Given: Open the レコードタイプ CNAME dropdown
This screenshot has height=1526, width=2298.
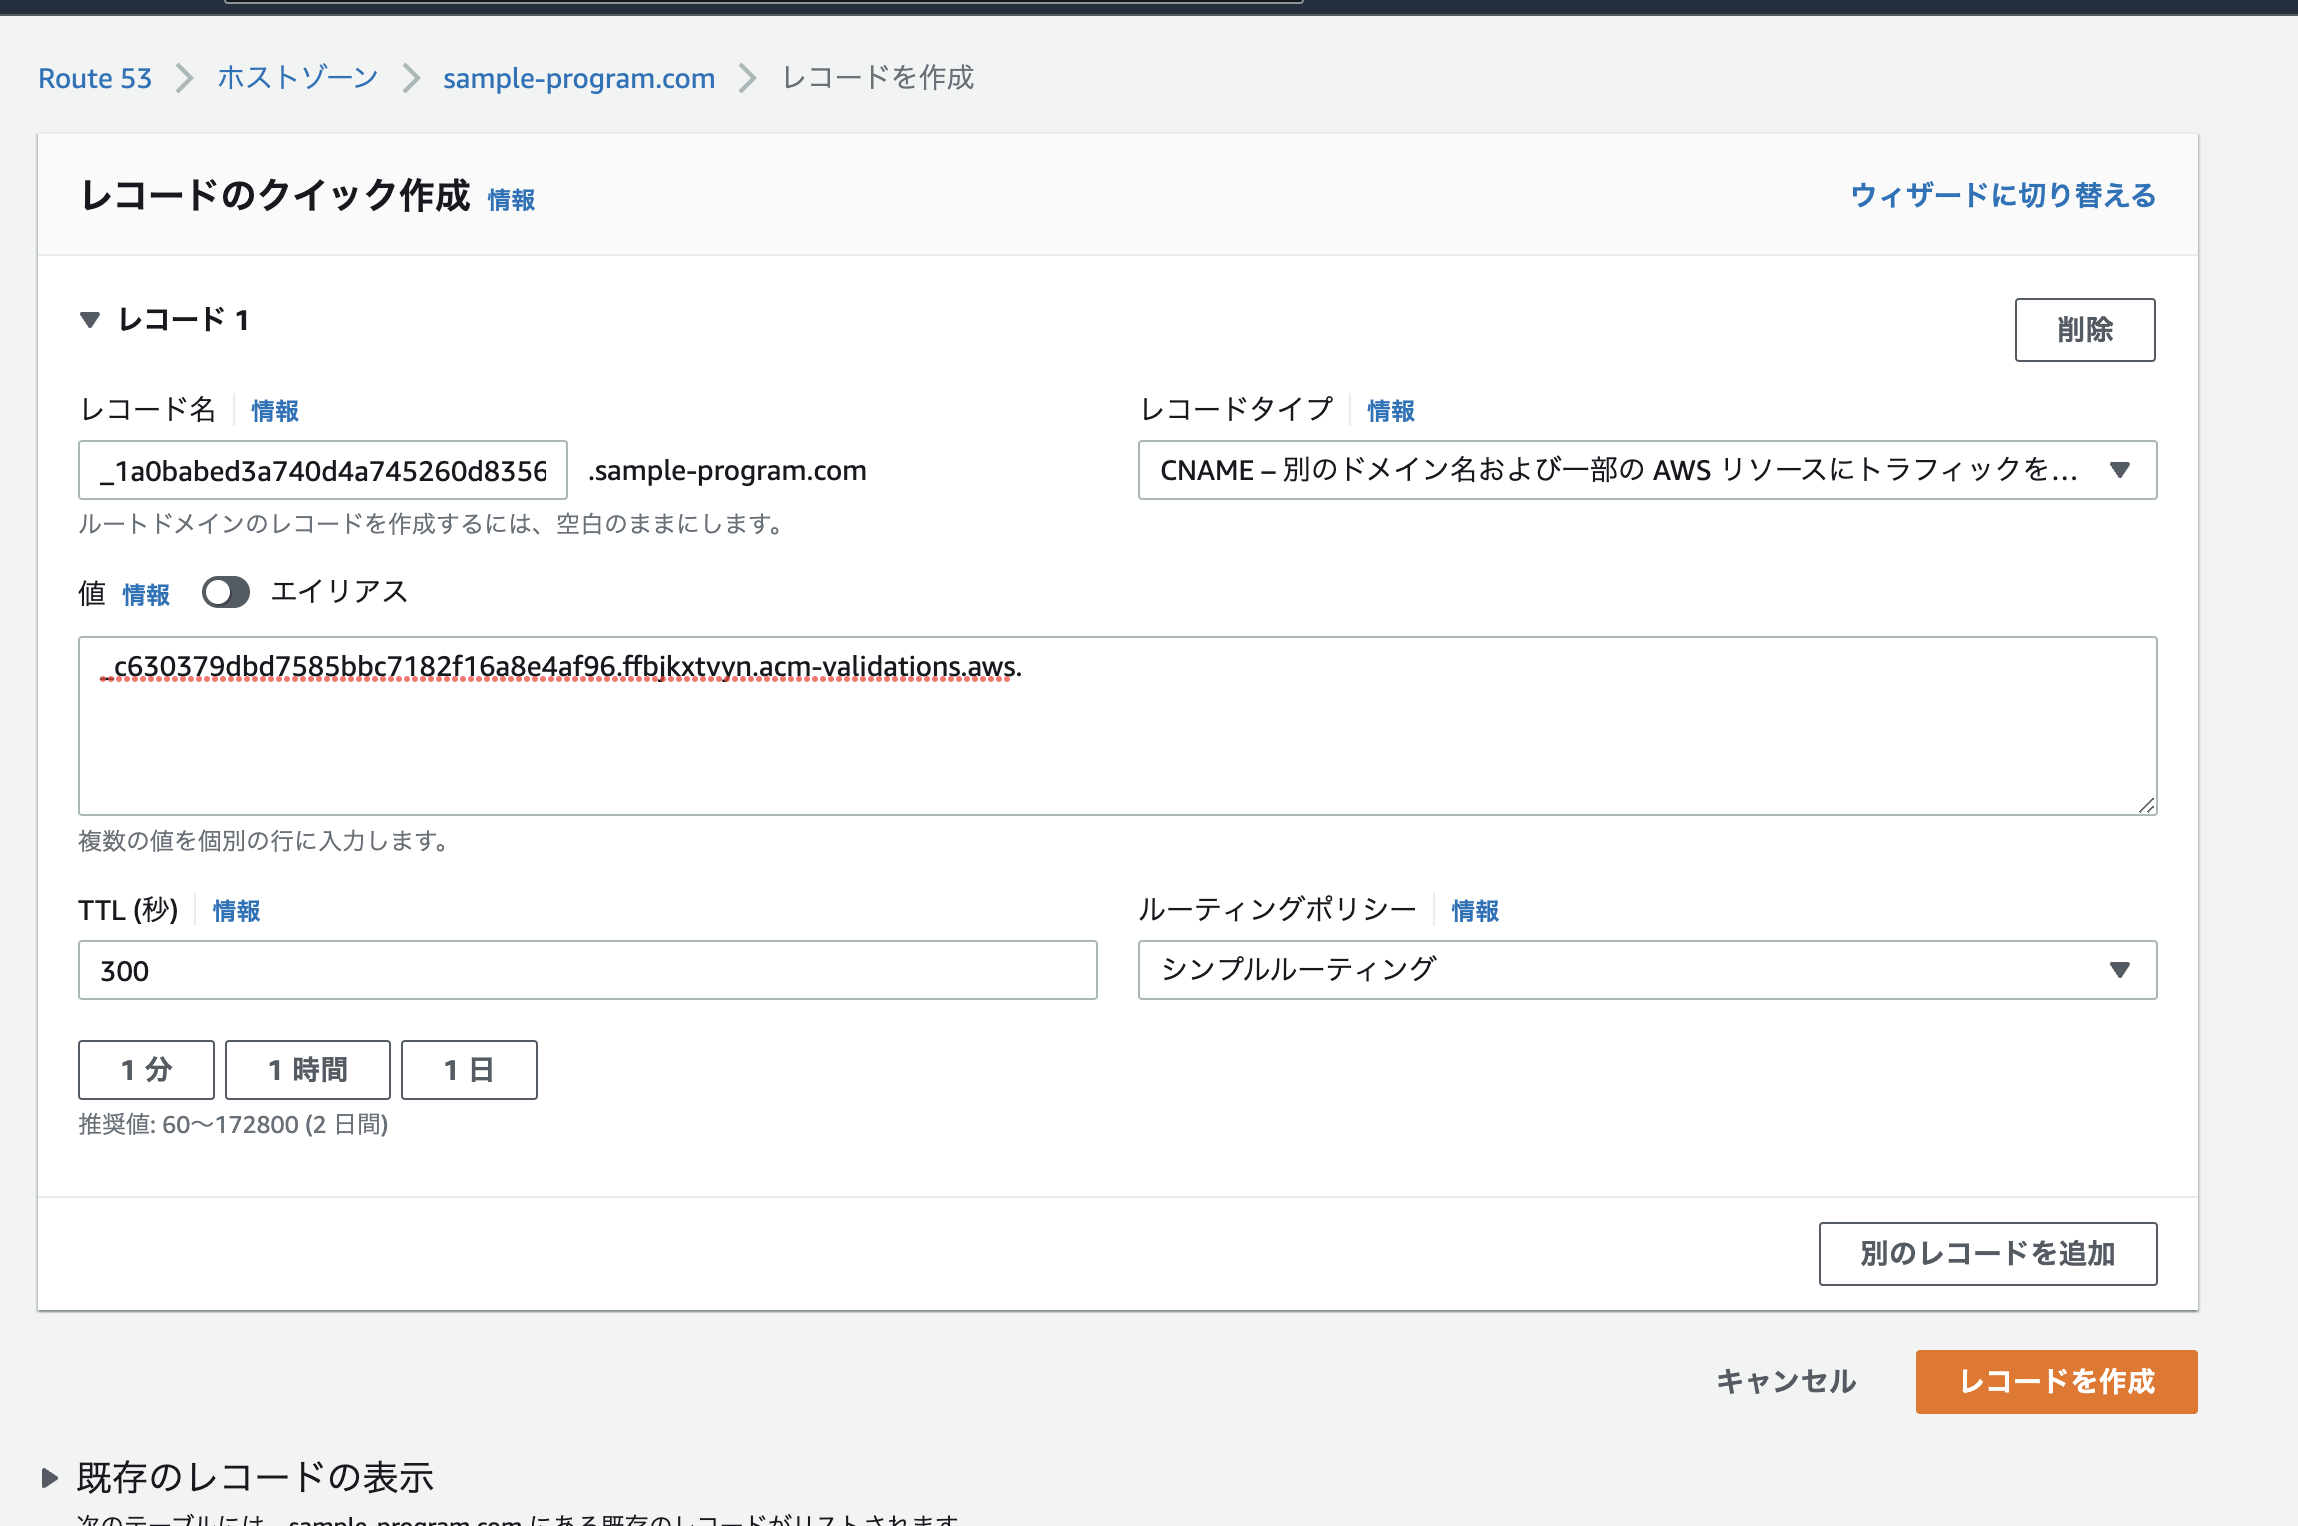Looking at the screenshot, I should 1646,470.
